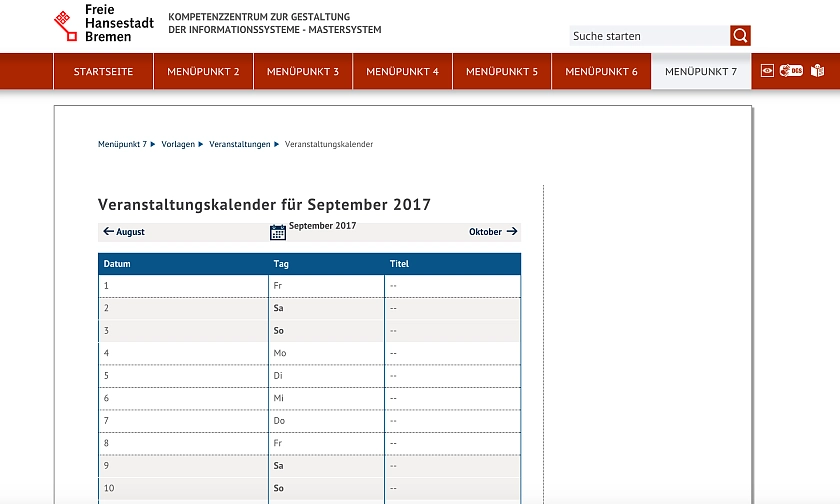Screen dimensions: 840x504
Task: Click date cell '8' in calendar table
Action: tap(183, 443)
